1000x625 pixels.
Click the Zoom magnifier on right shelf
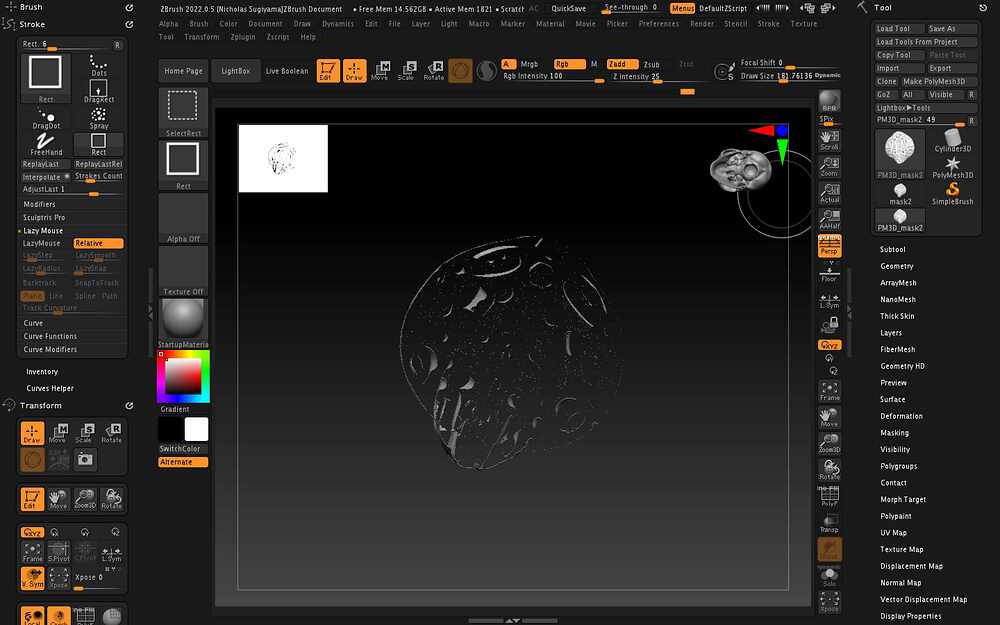[829, 166]
